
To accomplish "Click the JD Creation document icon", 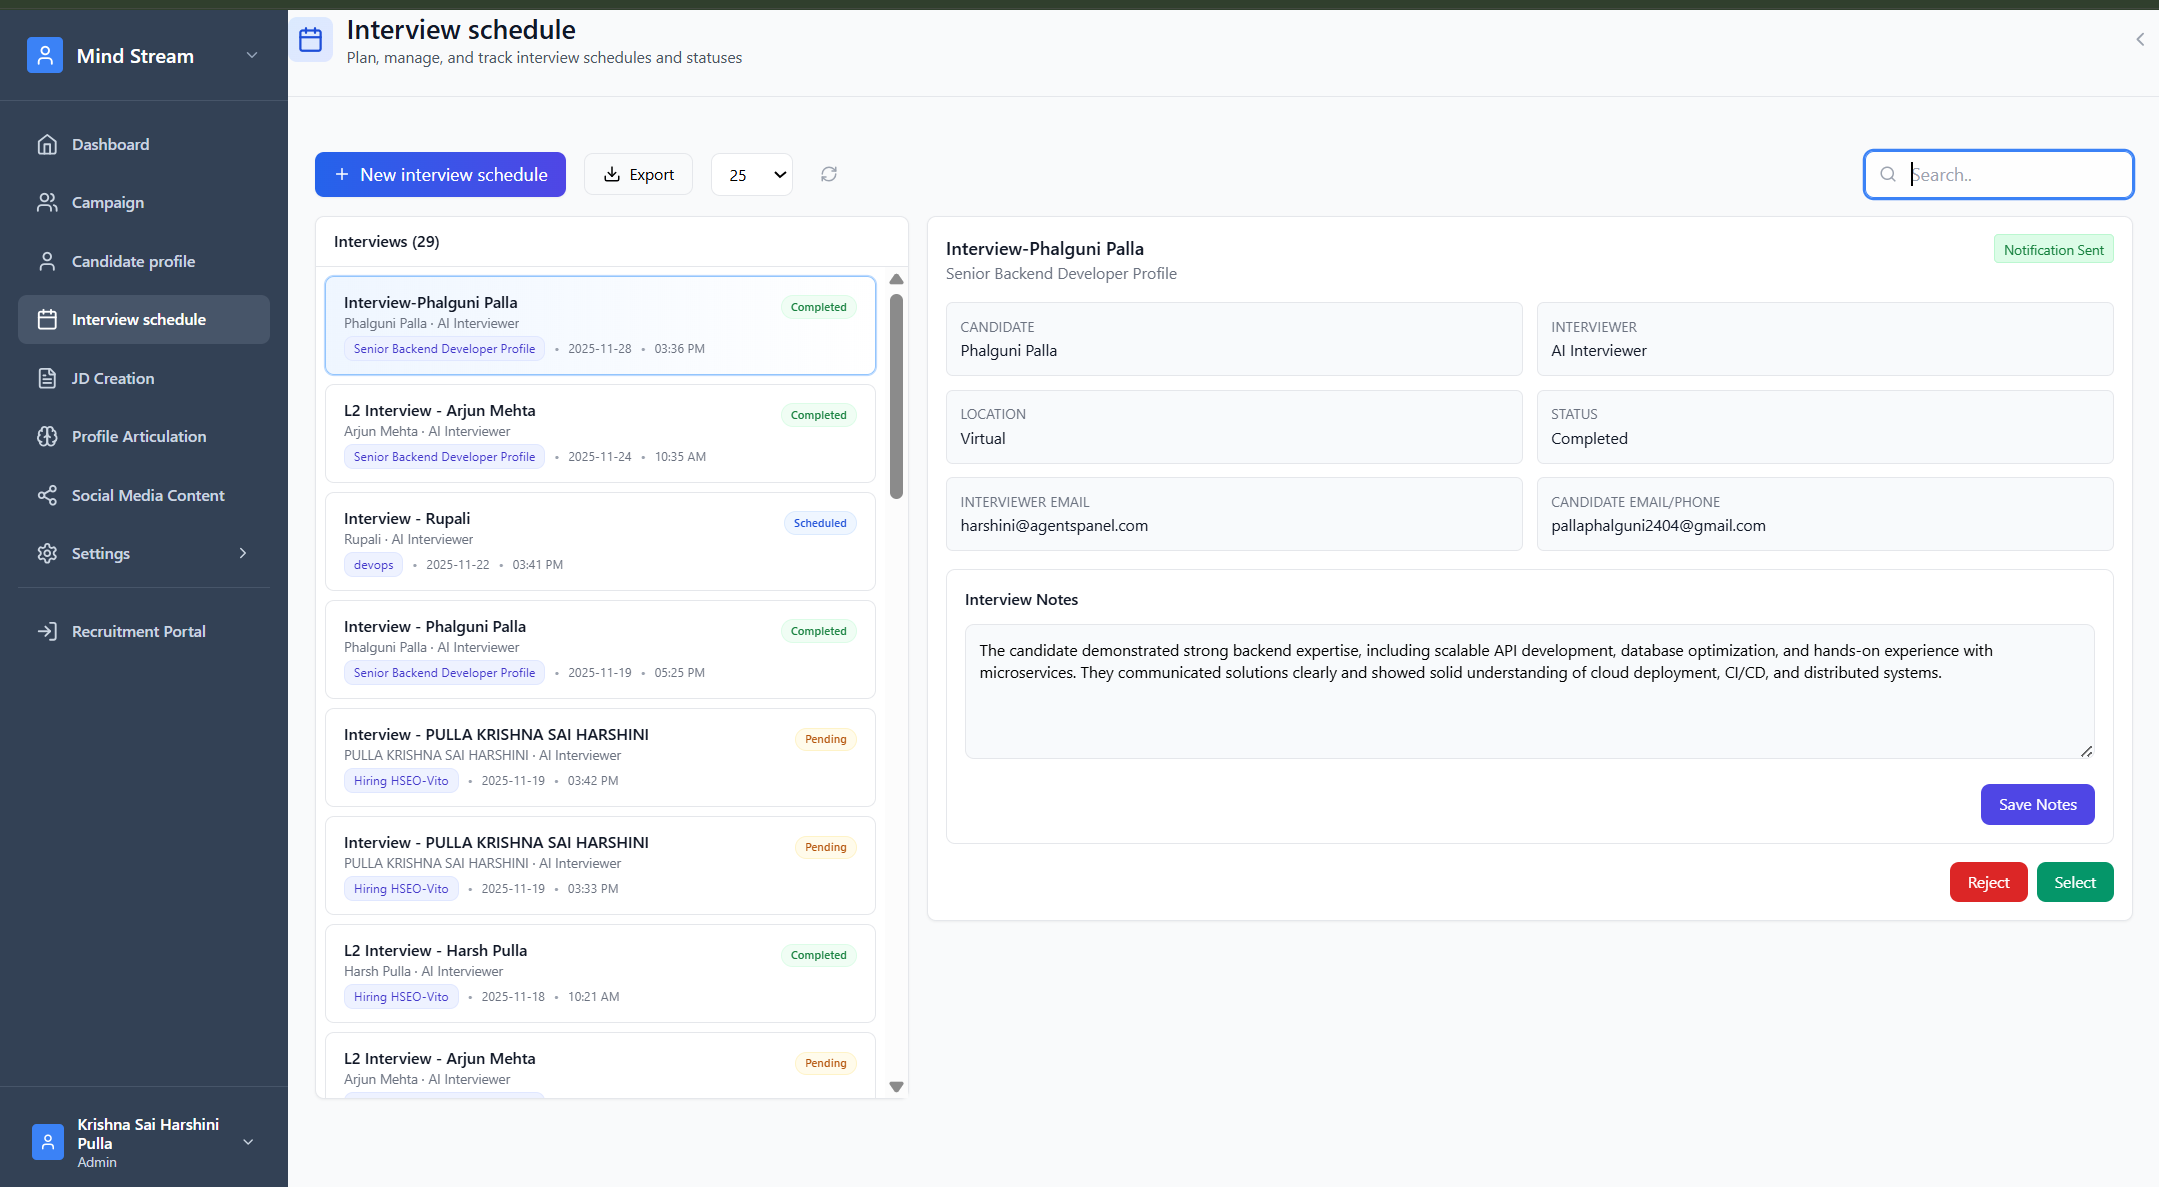I will (x=47, y=378).
